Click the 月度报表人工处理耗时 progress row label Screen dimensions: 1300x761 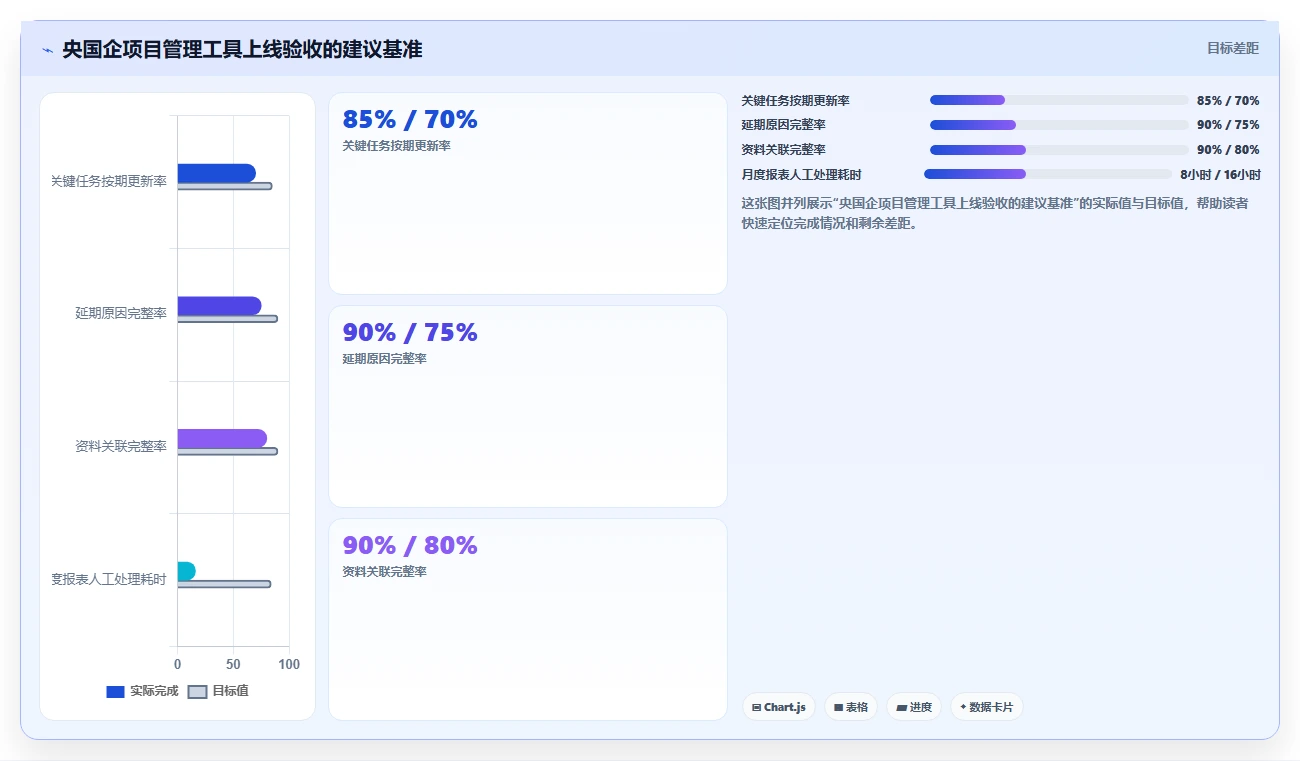click(801, 175)
